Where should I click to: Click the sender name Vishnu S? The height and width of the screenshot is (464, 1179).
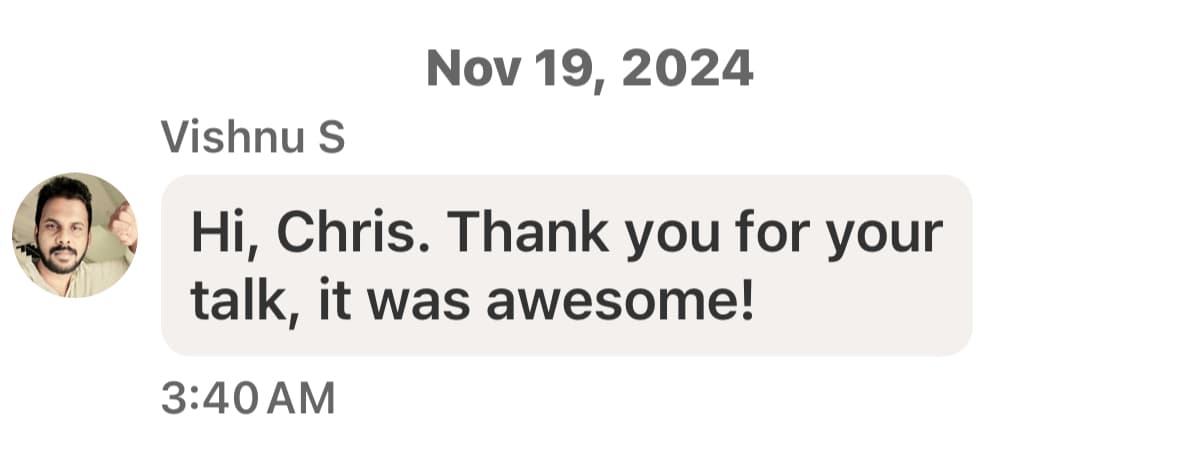tap(252, 138)
